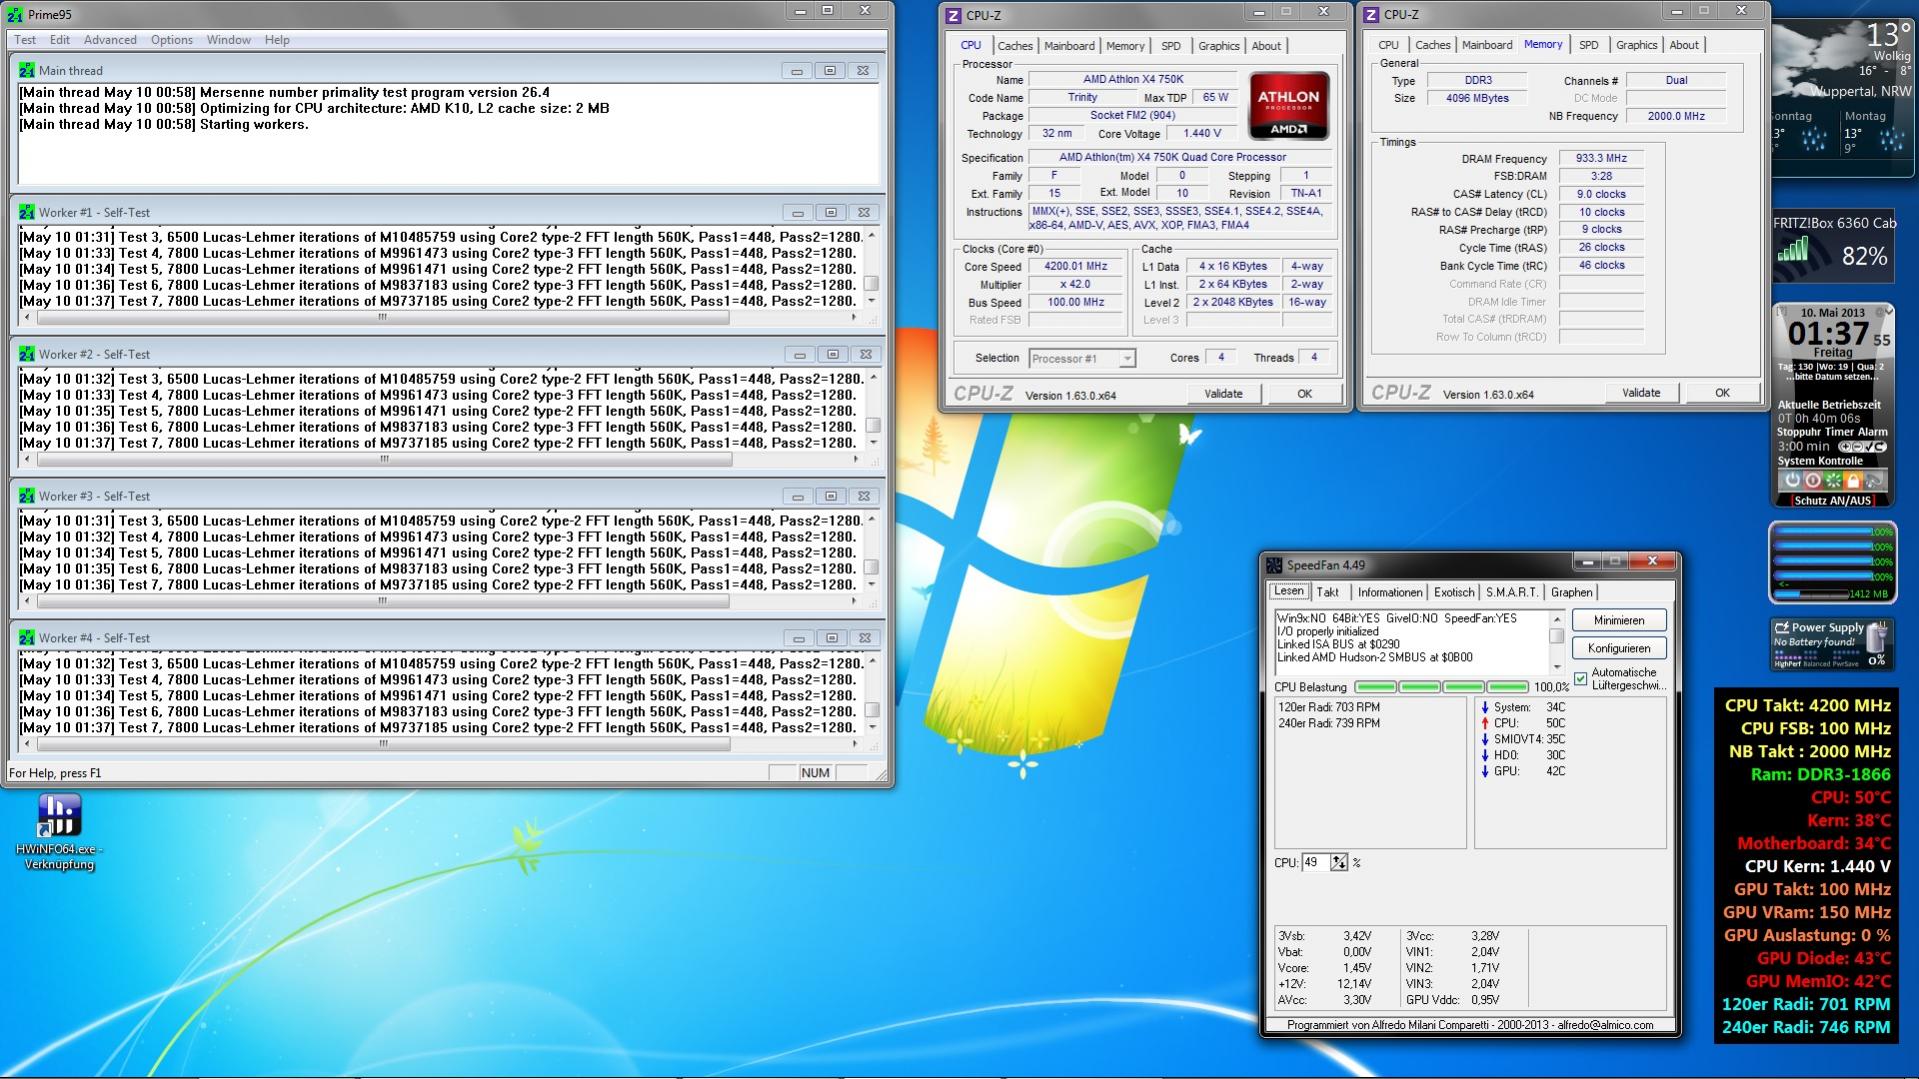Click the Worker #3 window icon
The width and height of the screenshot is (1919, 1079).
coord(27,497)
